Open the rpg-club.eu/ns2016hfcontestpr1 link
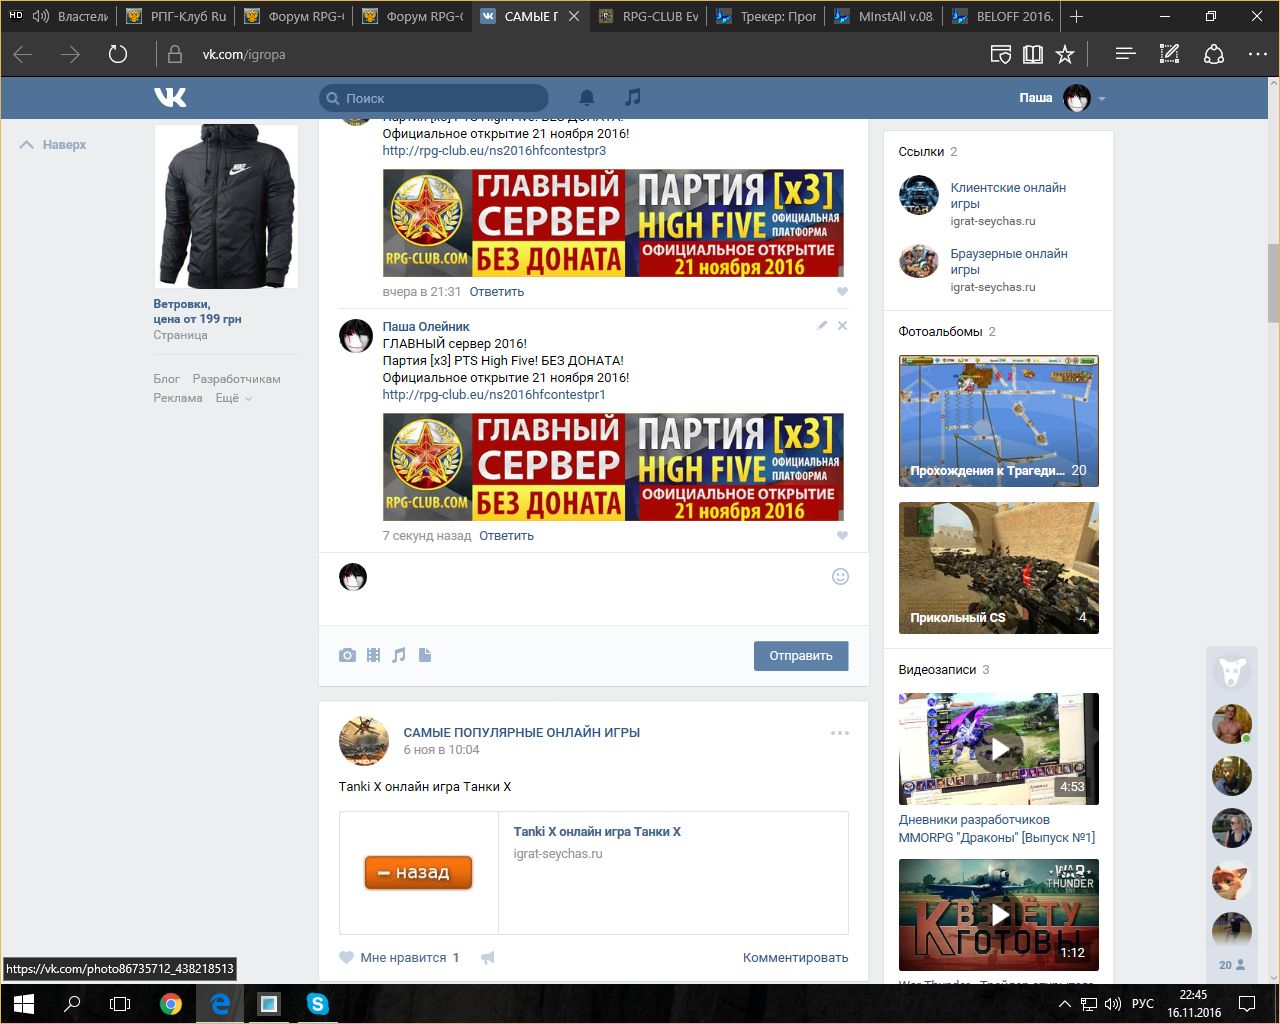The width and height of the screenshot is (1280, 1024). (494, 395)
